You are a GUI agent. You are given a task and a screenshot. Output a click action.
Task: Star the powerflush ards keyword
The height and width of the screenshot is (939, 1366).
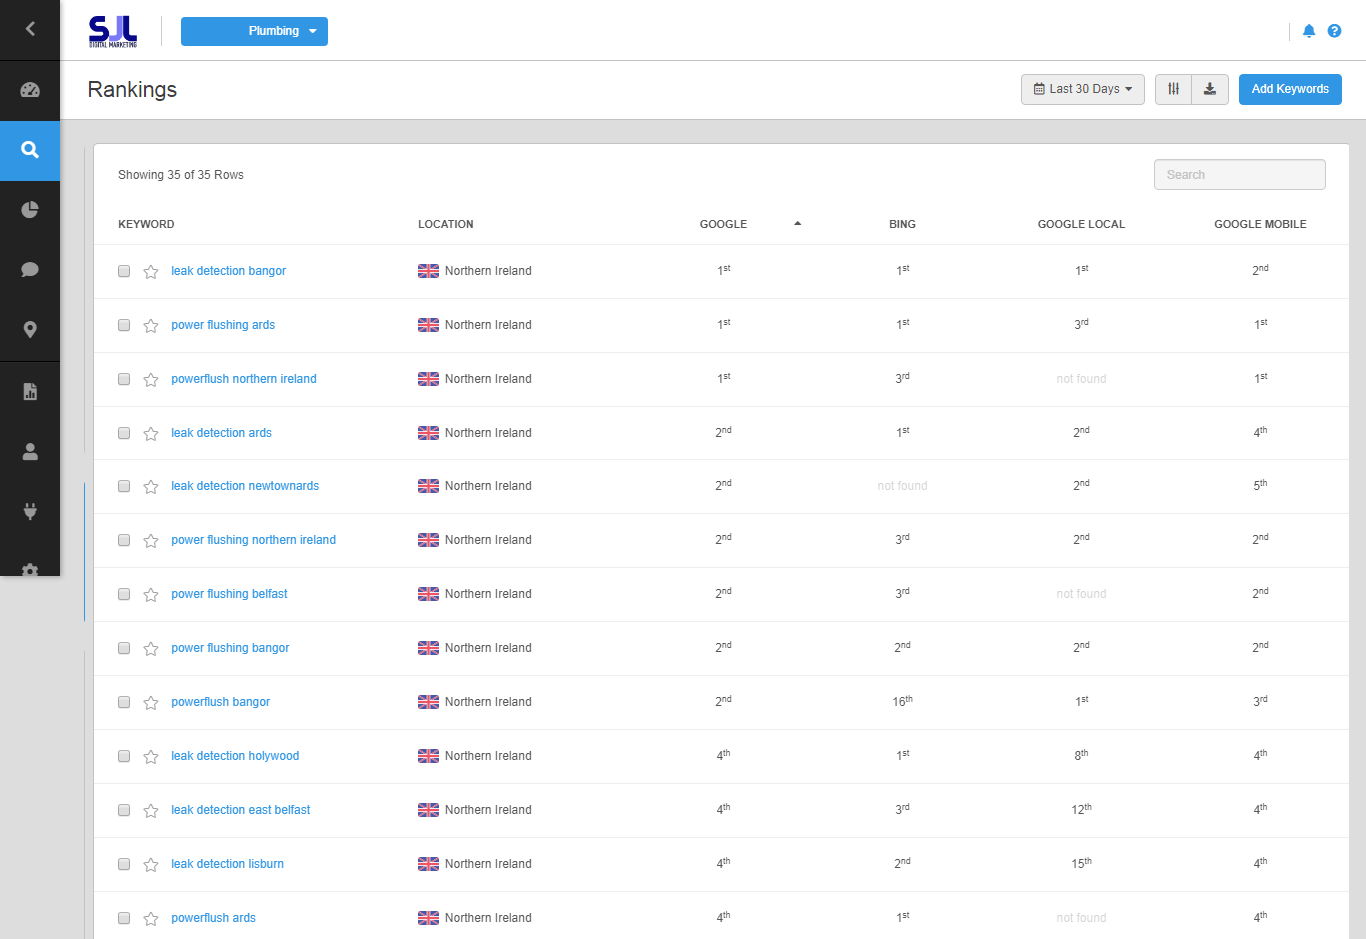click(x=151, y=919)
